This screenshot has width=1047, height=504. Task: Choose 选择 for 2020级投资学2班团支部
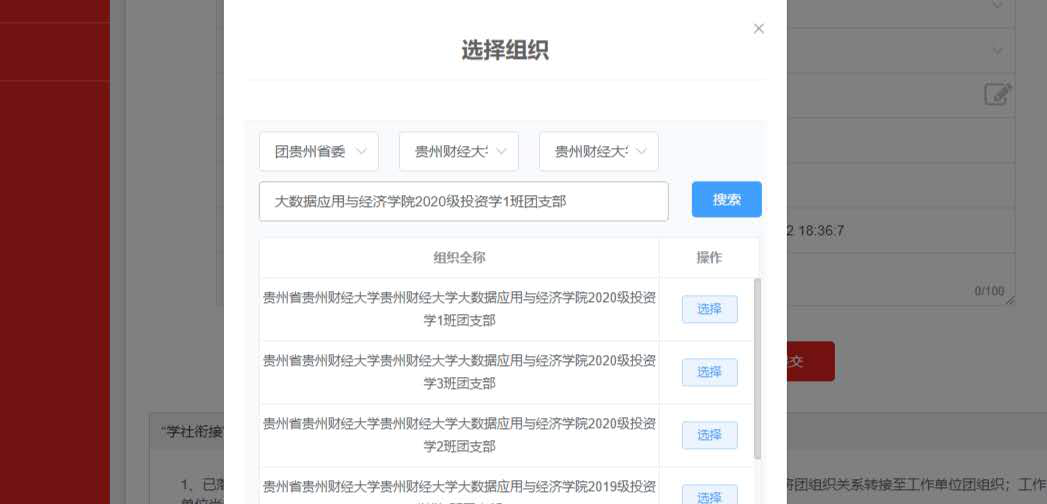(x=709, y=435)
